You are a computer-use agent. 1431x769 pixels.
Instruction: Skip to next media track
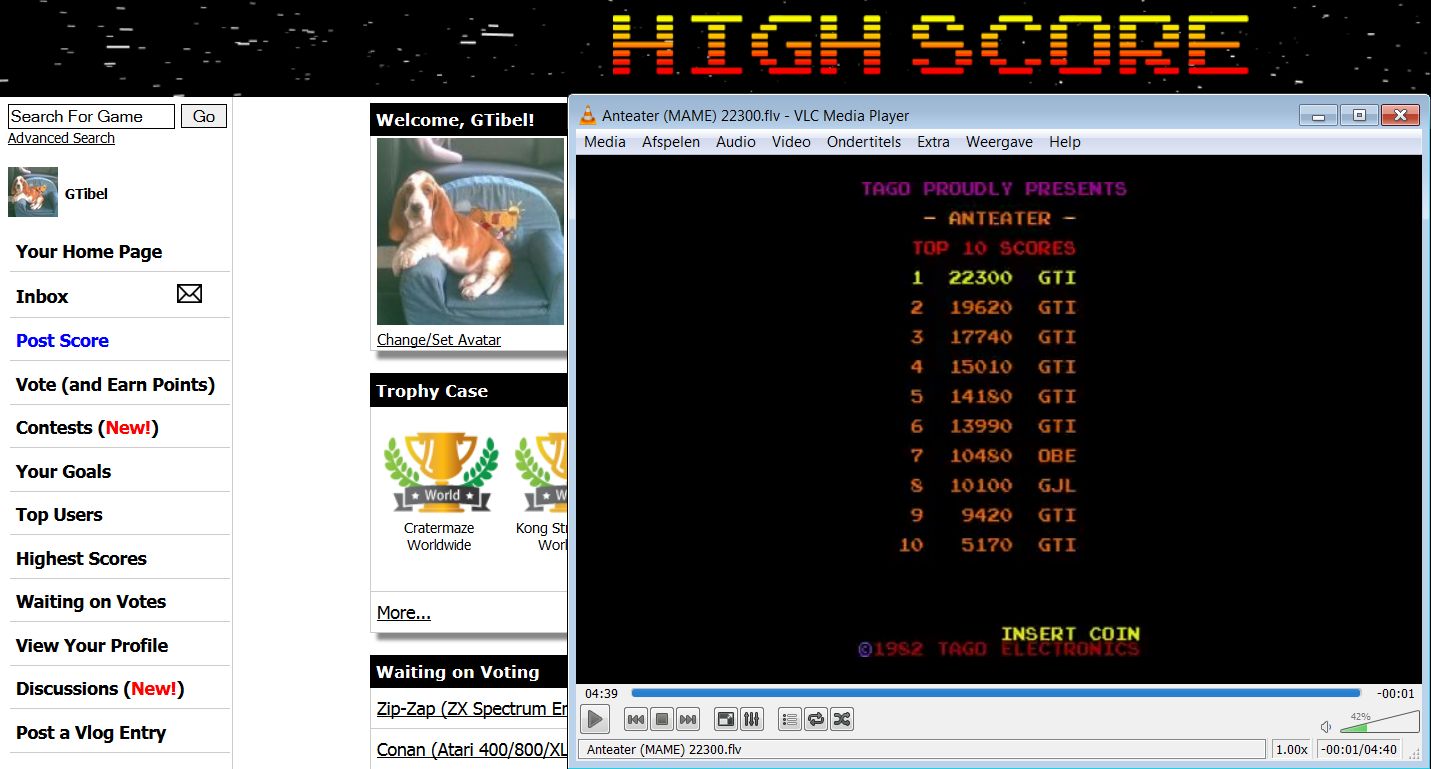click(x=687, y=719)
